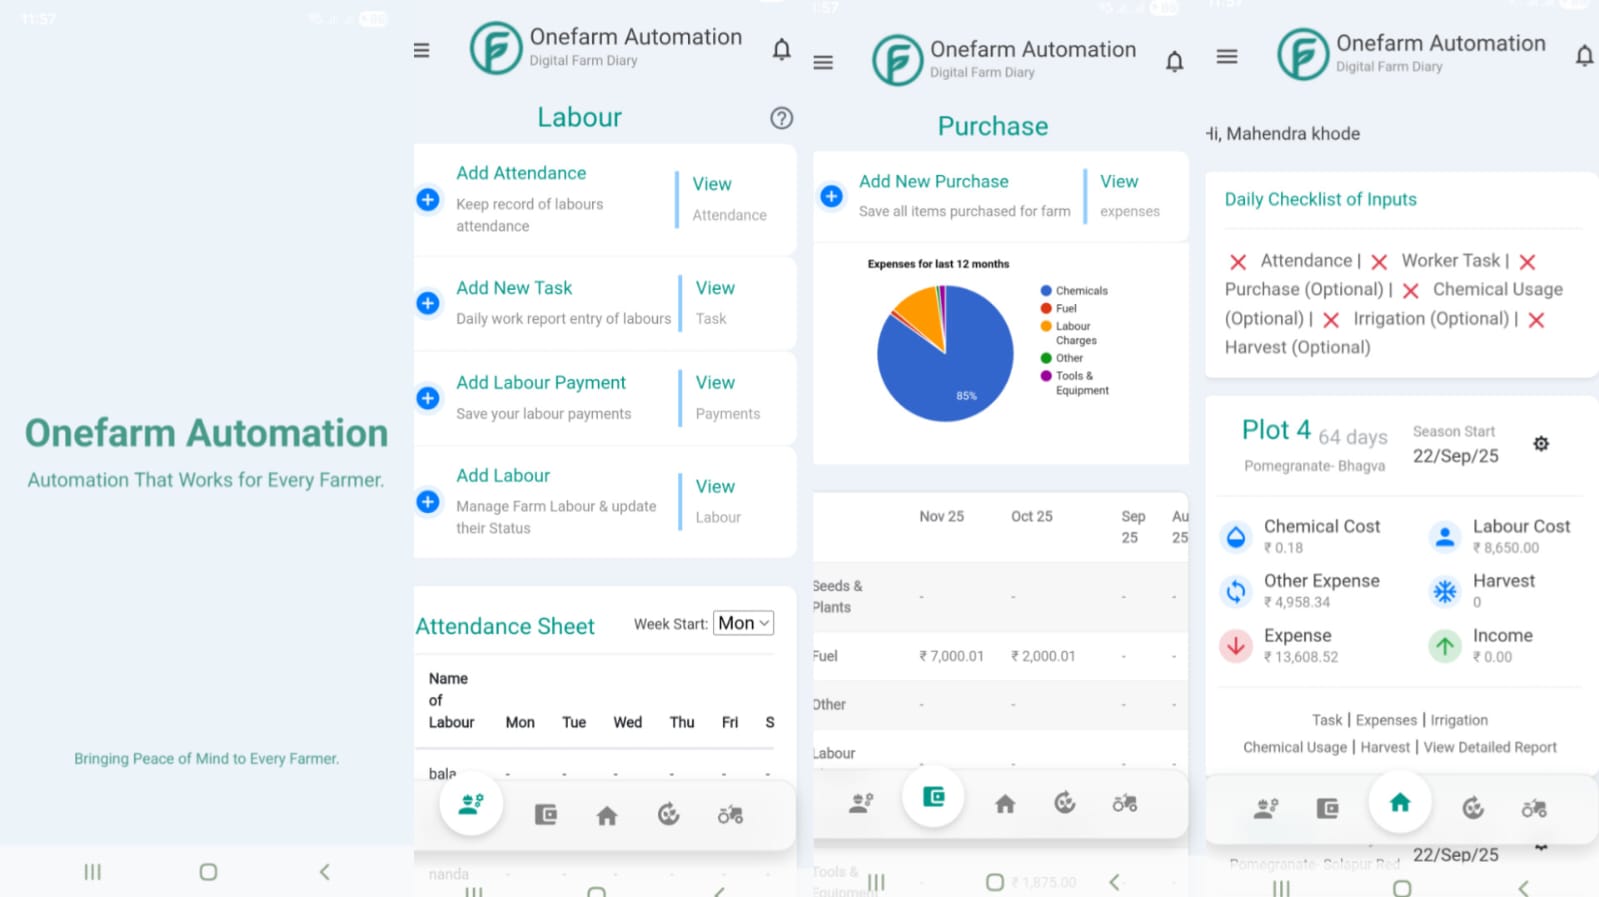1599x897 pixels.
Task: Tap the Chemical Cost droplet icon
Action: point(1236,537)
